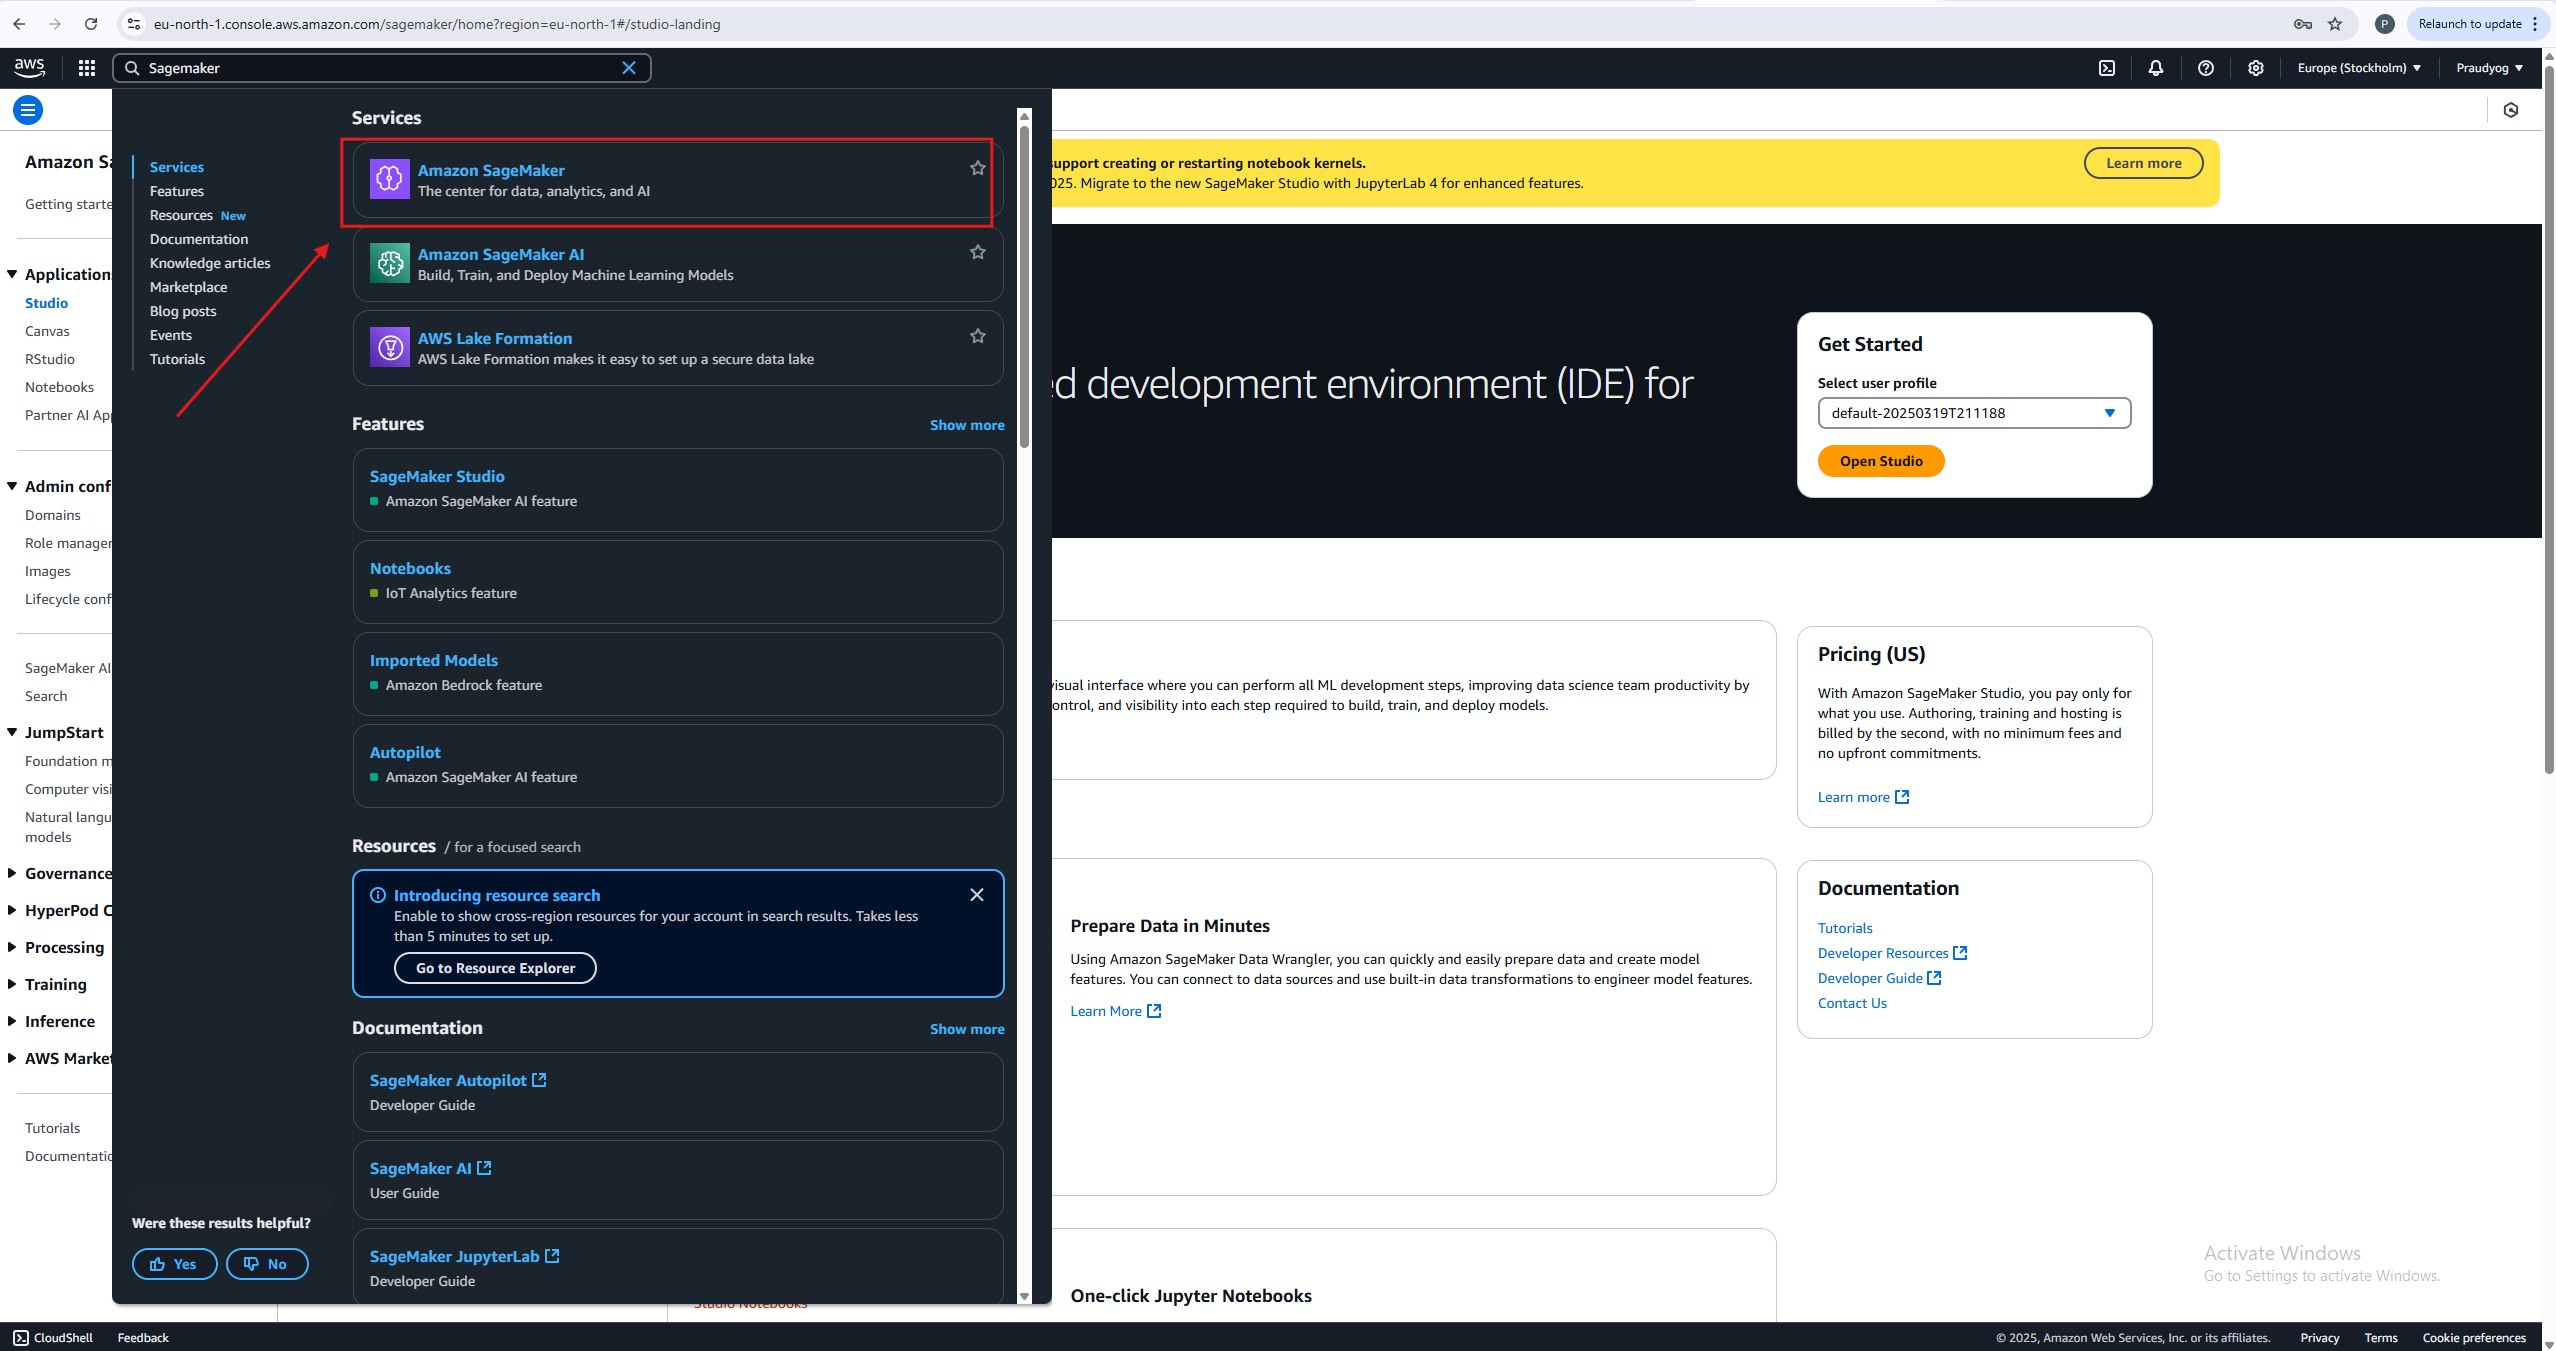The image size is (2556, 1351).
Task: Click Go to Resource Explorer button
Action: (x=495, y=968)
